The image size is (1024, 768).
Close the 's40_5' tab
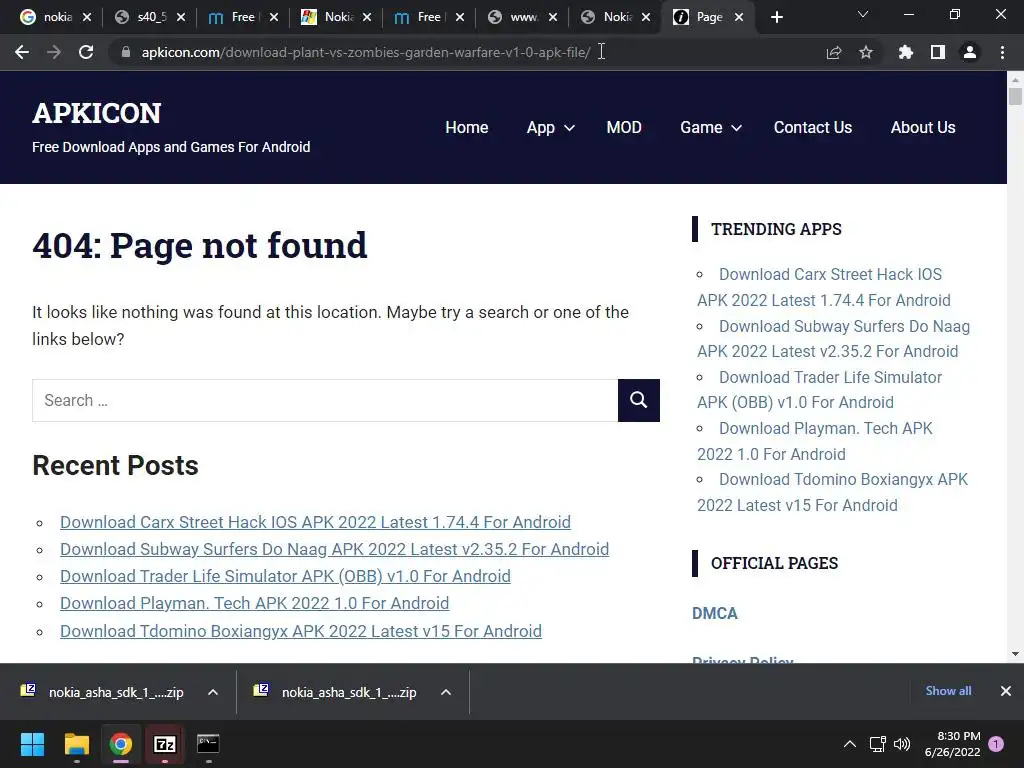pos(181,18)
